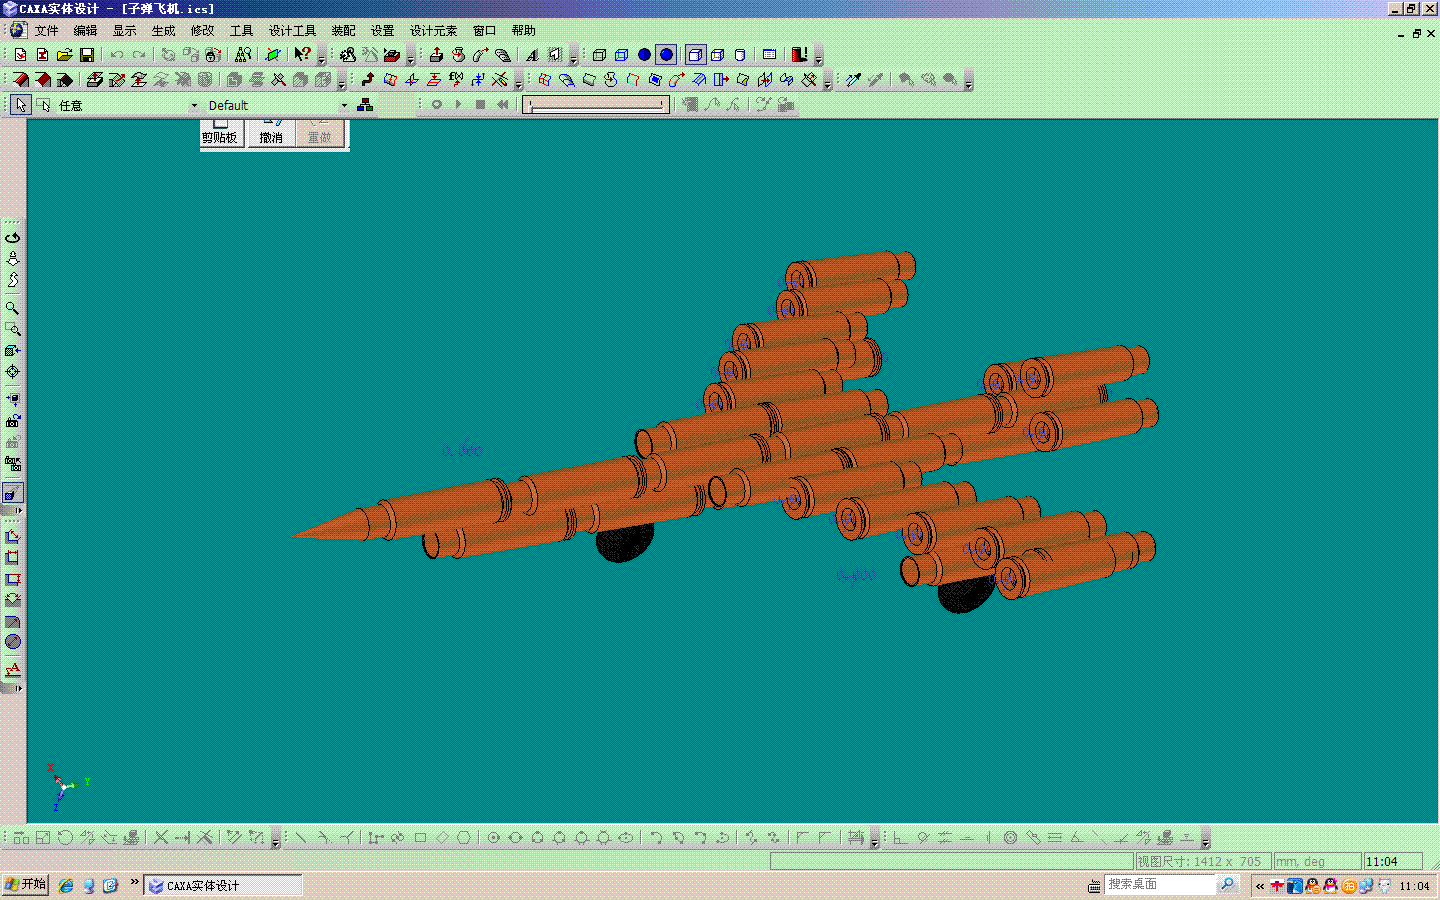The height and width of the screenshot is (900, 1440).
Task: Expand the hidden tray icons arrow
Action: click(x=1260, y=886)
